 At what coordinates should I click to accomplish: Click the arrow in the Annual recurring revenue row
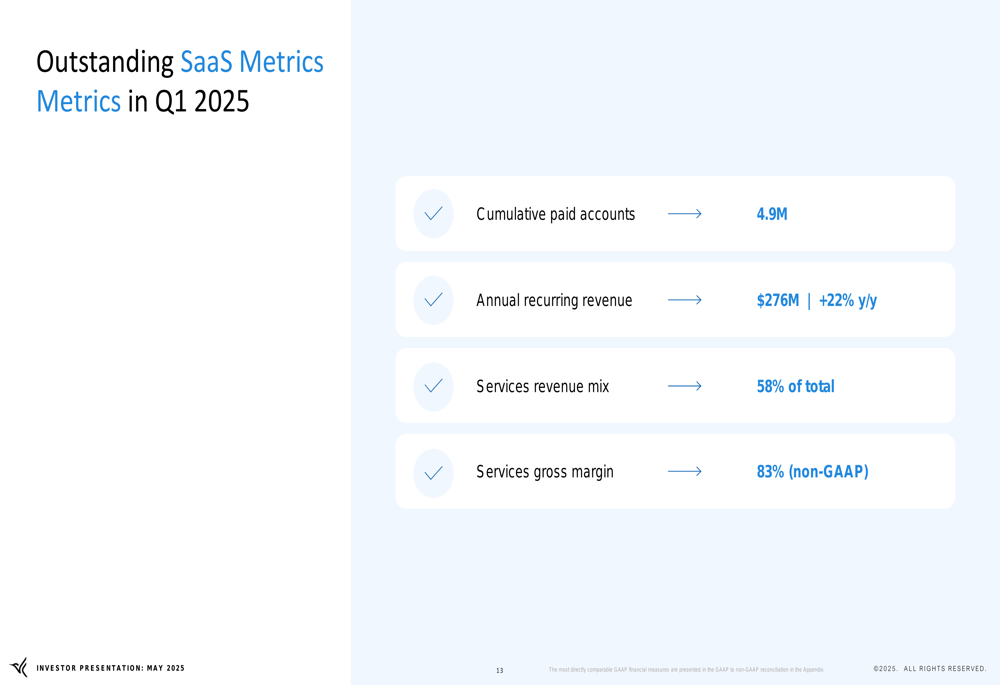click(685, 300)
